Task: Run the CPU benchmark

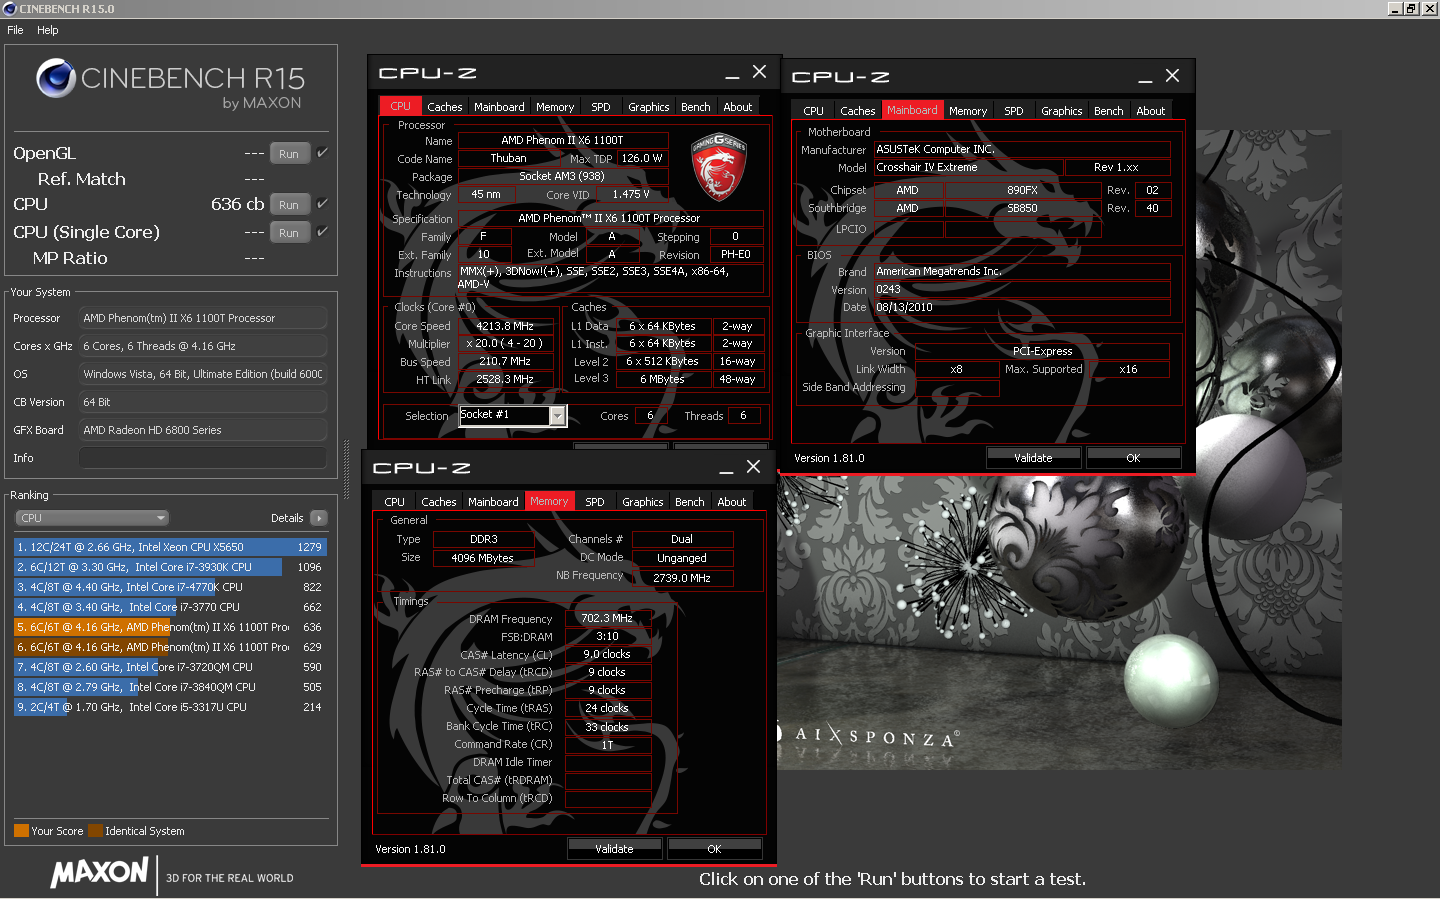Action: 289,205
